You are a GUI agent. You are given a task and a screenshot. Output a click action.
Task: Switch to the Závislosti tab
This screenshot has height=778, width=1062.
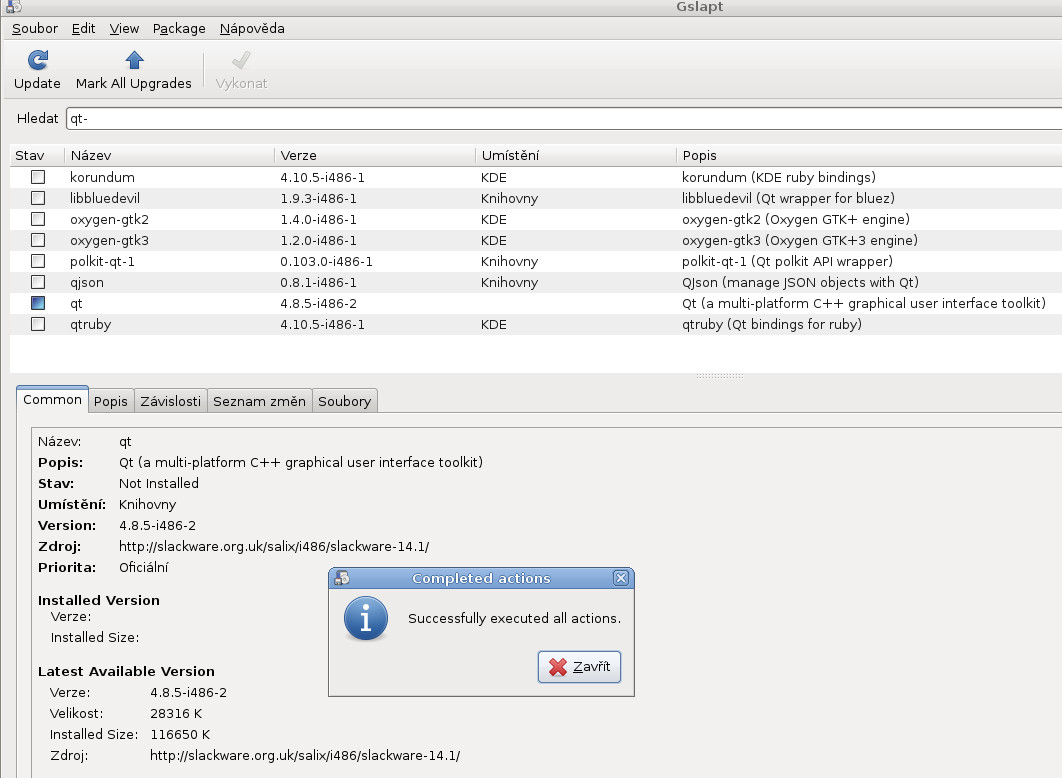click(170, 401)
